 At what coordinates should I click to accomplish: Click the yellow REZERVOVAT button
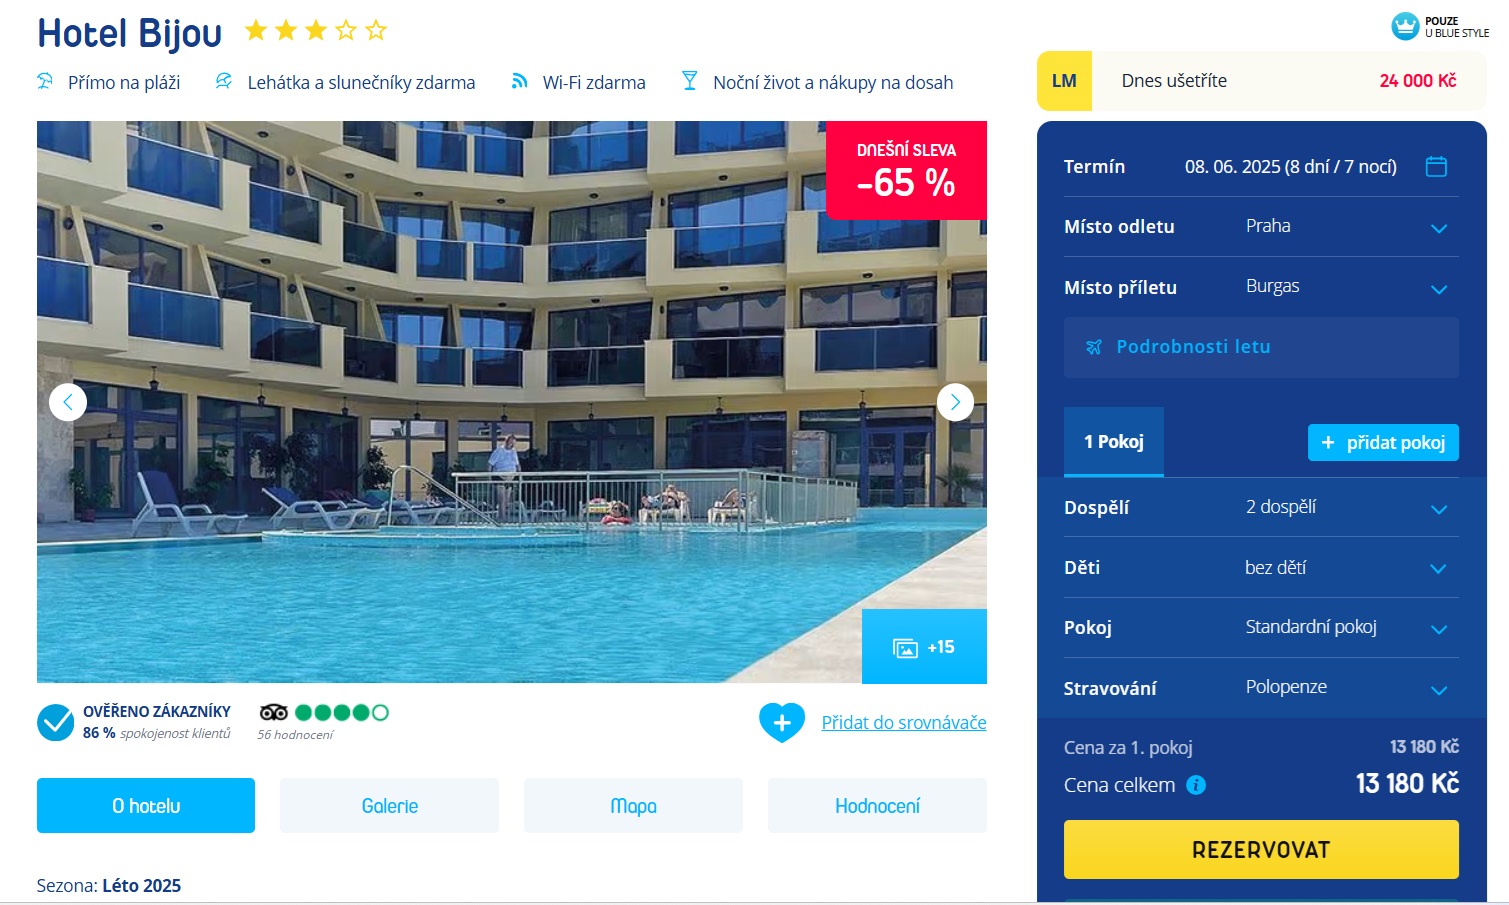[1261, 850]
